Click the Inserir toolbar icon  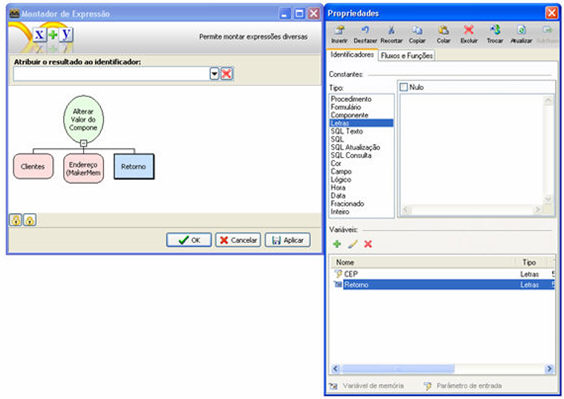340,30
